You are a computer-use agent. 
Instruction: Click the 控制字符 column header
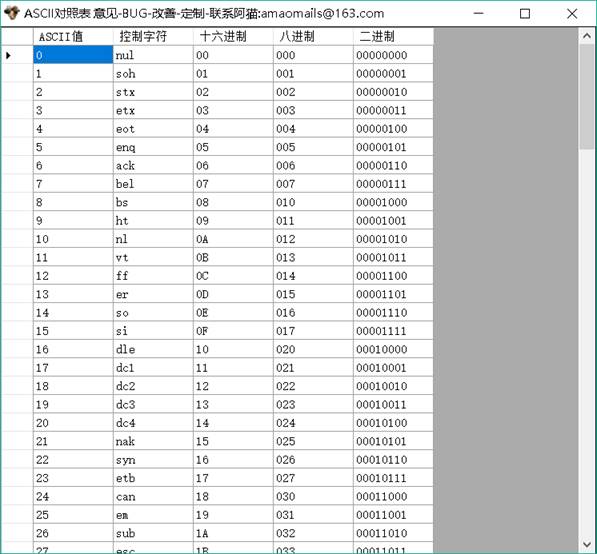click(x=153, y=36)
